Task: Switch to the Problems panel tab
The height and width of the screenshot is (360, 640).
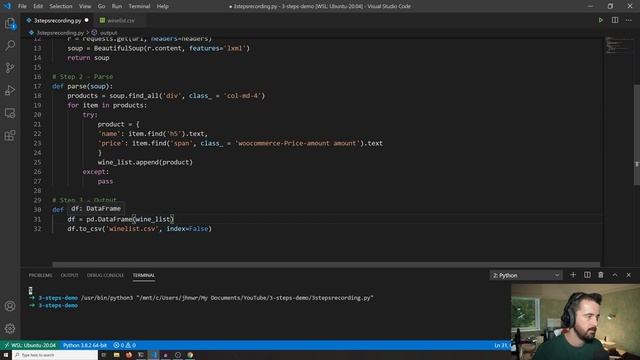Action: pos(40,276)
